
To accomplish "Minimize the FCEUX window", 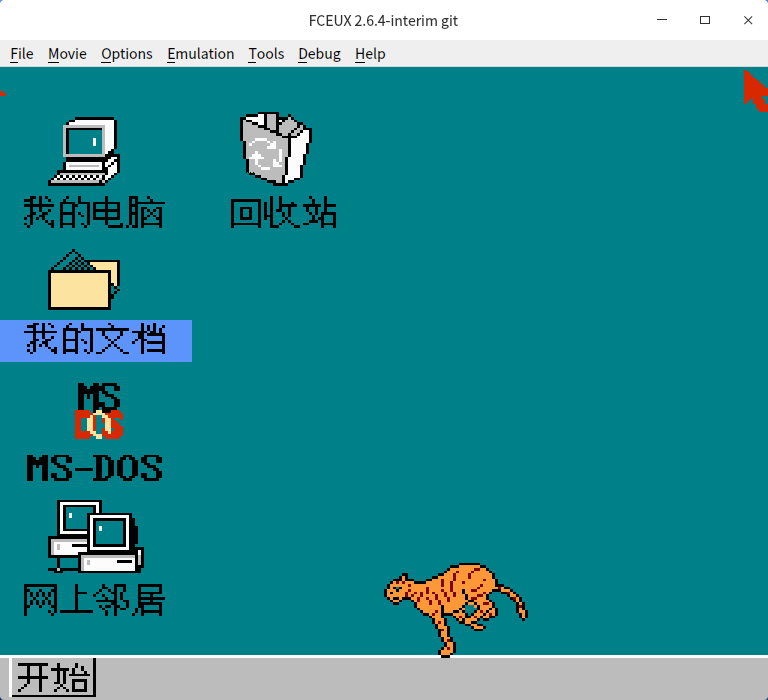I will click(x=662, y=20).
